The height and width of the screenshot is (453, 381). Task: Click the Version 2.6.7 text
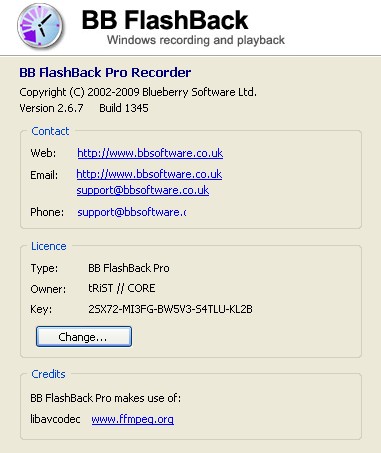coord(51,108)
